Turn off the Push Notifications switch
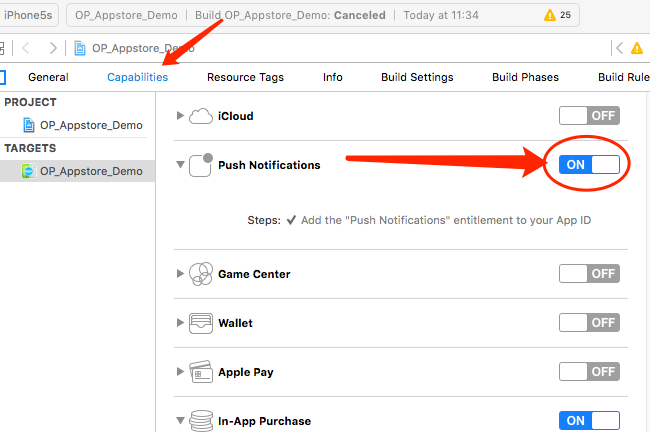Screen dimensions: 650x432 [589, 165]
